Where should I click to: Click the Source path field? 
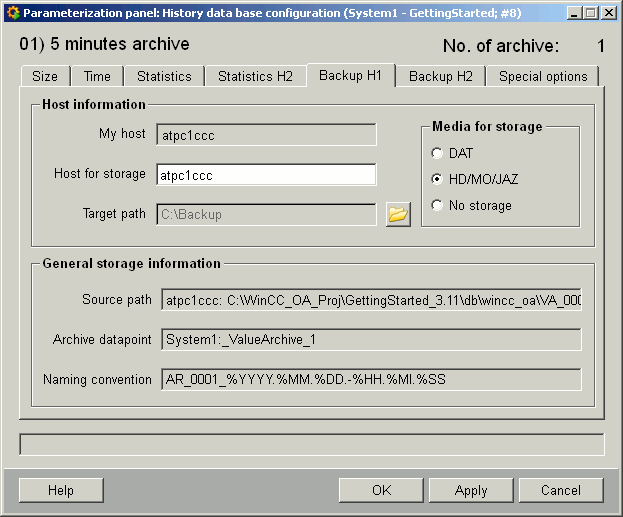[371, 300]
